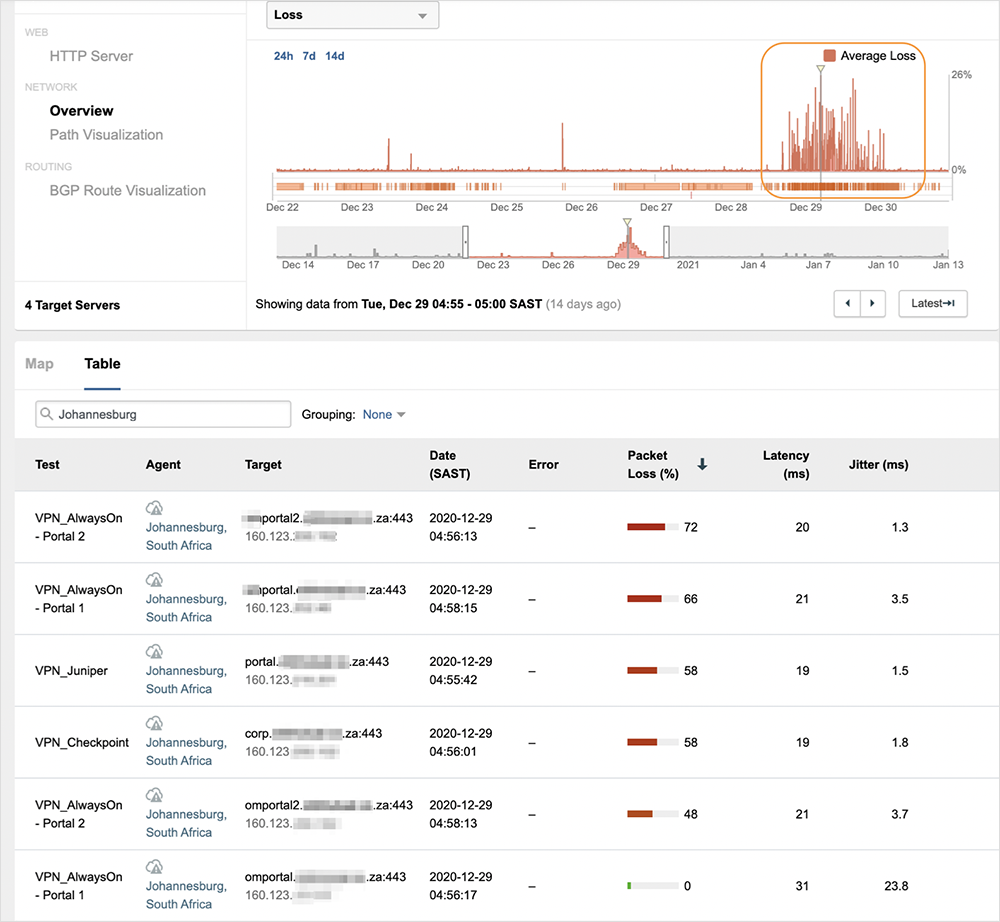The height and width of the screenshot is (922, 1000).
Task: Click cloud agent icon in VPN_Juniper row
Action: pos(154,651)
